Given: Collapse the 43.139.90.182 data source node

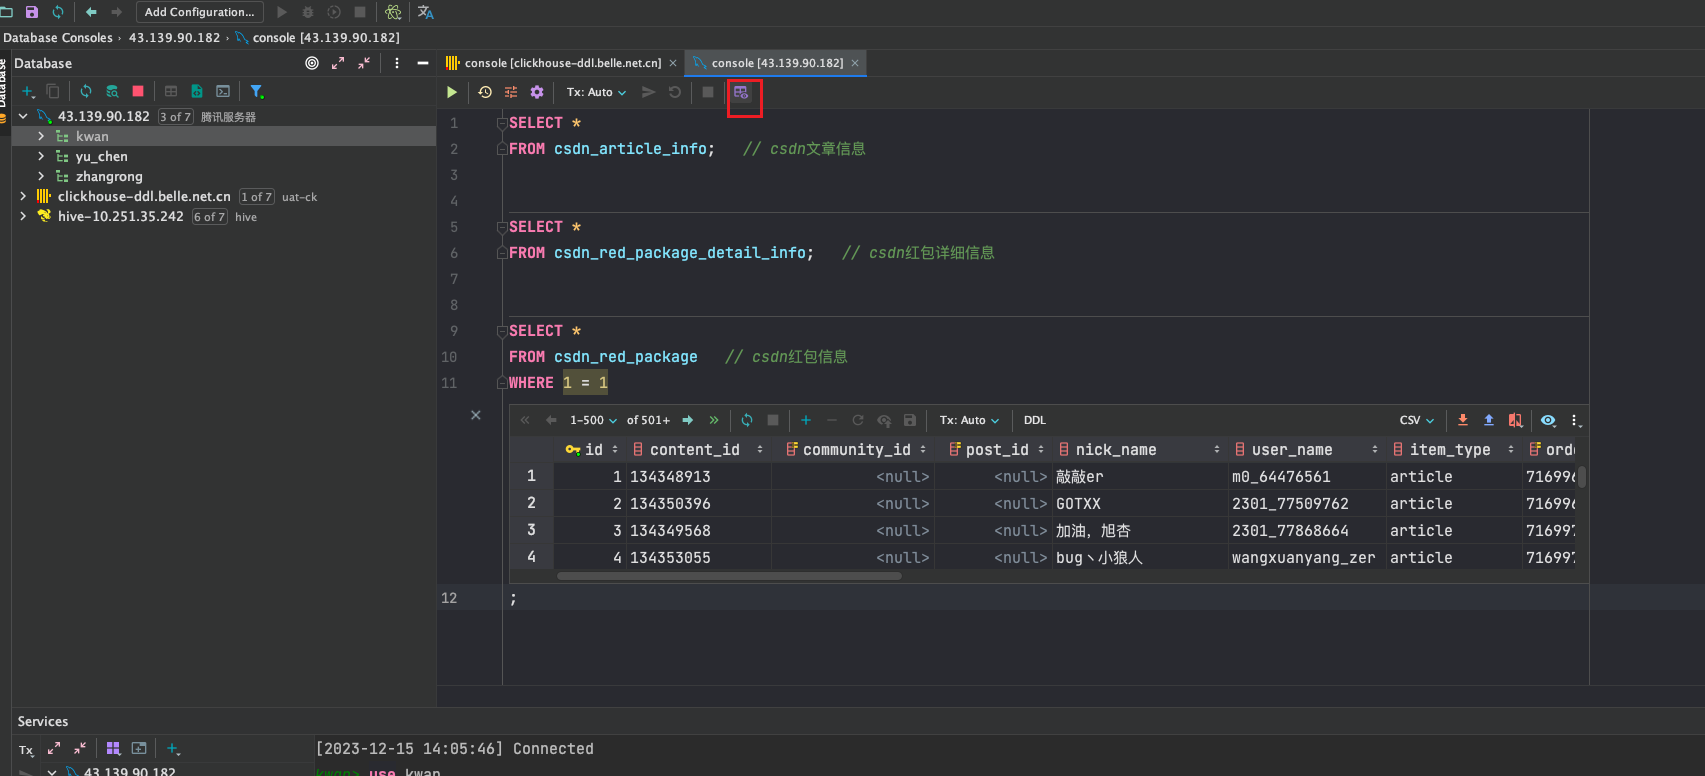Looking at the screenshot, I should pyautogui.click(x=23, y=116).
